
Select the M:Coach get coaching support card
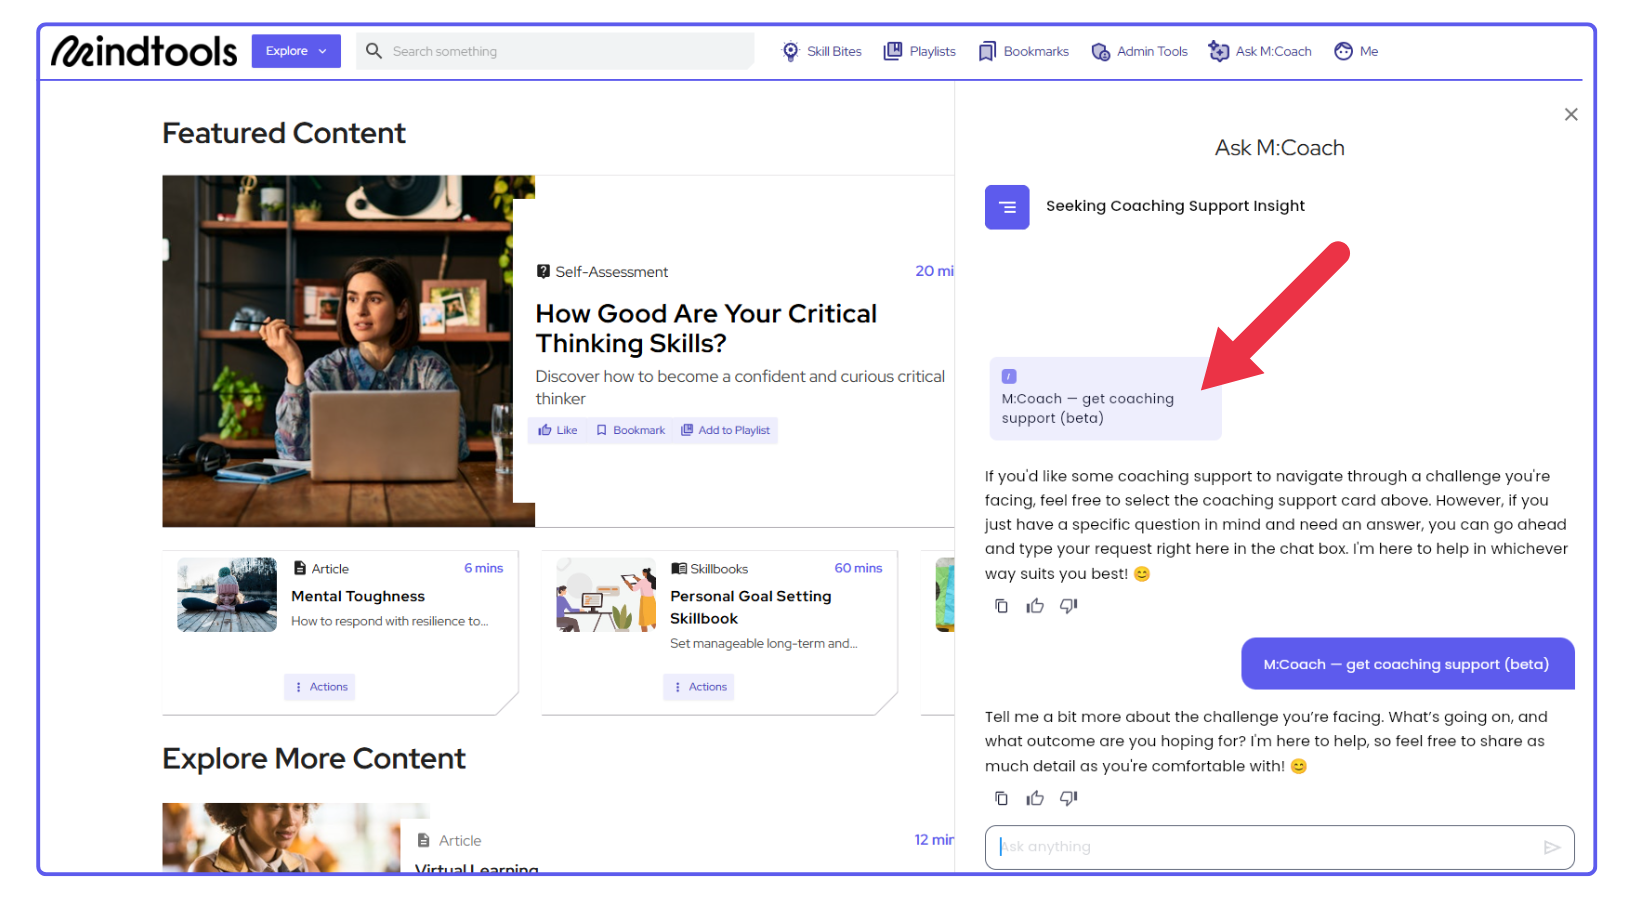click(x=1104, y=398)
